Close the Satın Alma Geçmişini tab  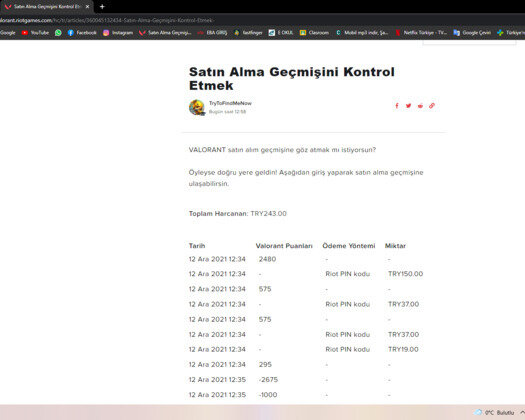click(87, 6)
